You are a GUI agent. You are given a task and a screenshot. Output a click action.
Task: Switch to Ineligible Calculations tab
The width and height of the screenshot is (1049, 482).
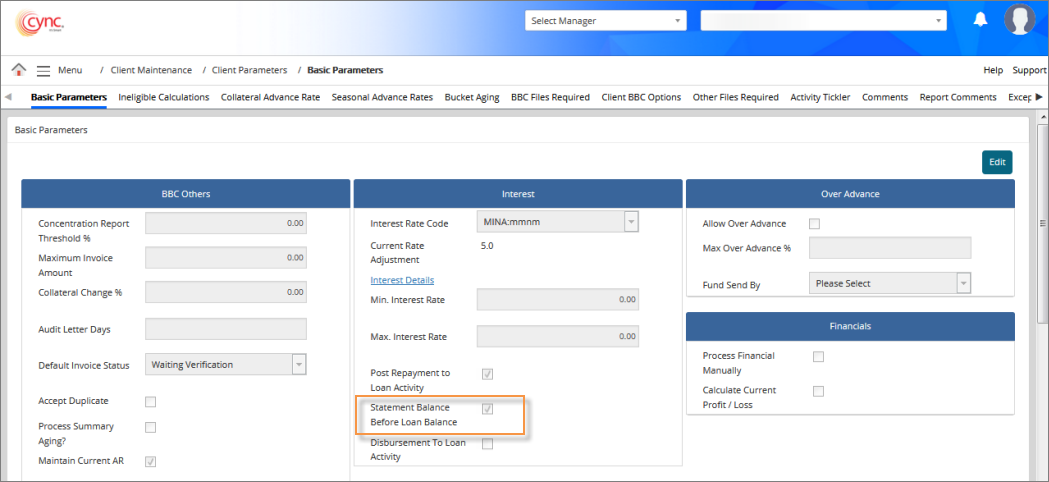(x=163, y=97)
